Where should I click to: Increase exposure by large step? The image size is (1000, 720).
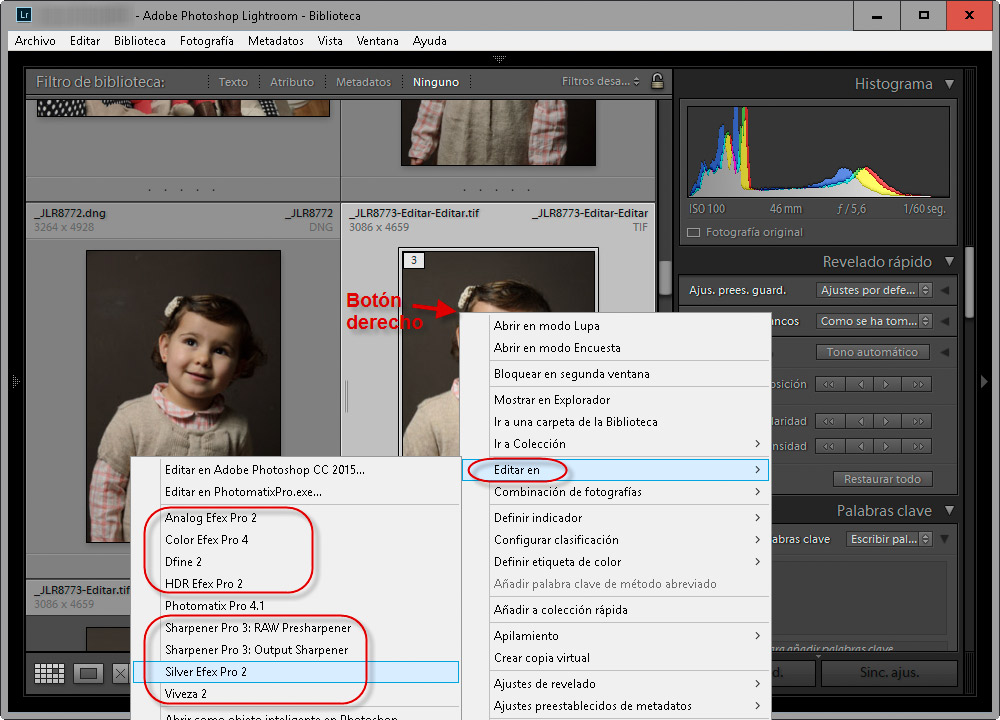918,385
